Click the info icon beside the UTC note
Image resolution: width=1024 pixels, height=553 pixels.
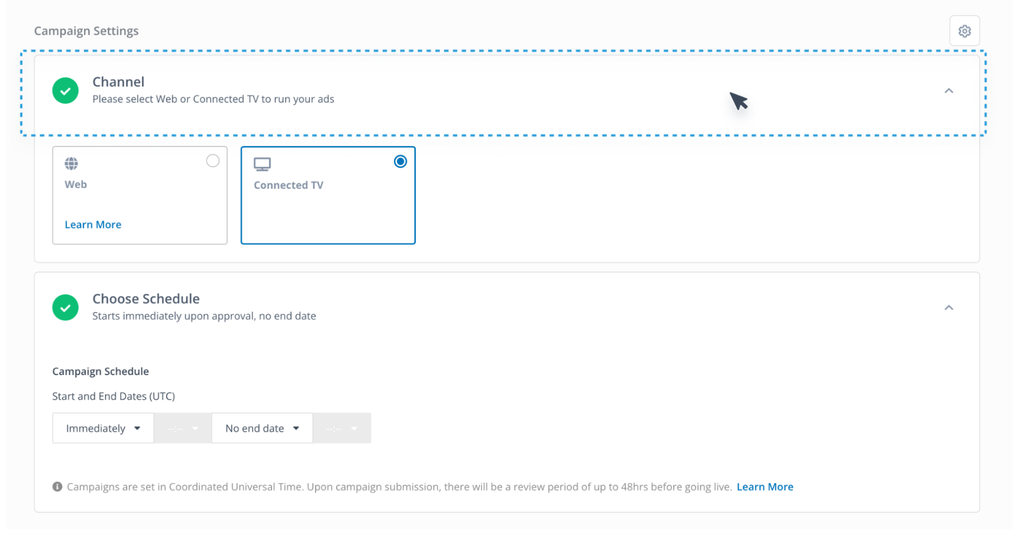pos(57,487)
